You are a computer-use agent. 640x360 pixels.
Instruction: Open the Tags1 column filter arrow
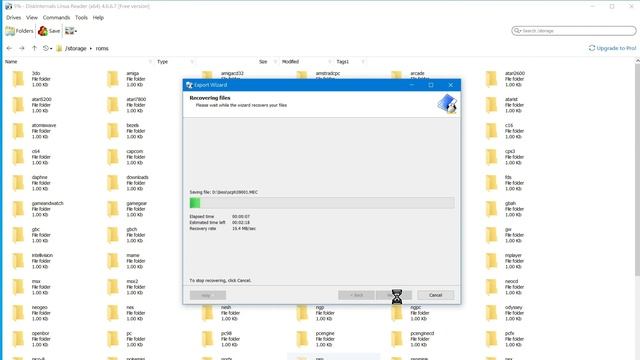(x=363, y=62)
